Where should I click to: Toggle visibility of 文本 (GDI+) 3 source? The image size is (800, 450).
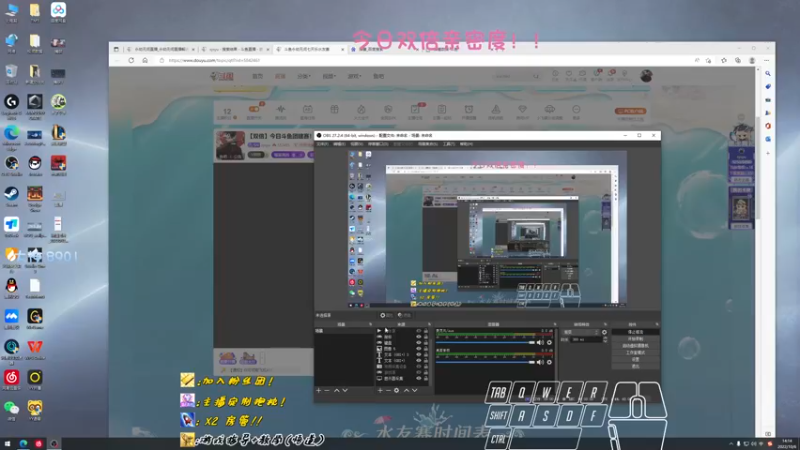coord(419,355)
